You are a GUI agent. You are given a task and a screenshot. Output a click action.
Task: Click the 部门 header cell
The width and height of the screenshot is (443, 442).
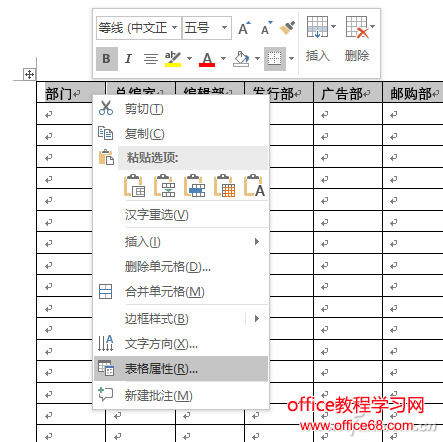point(71,92)
